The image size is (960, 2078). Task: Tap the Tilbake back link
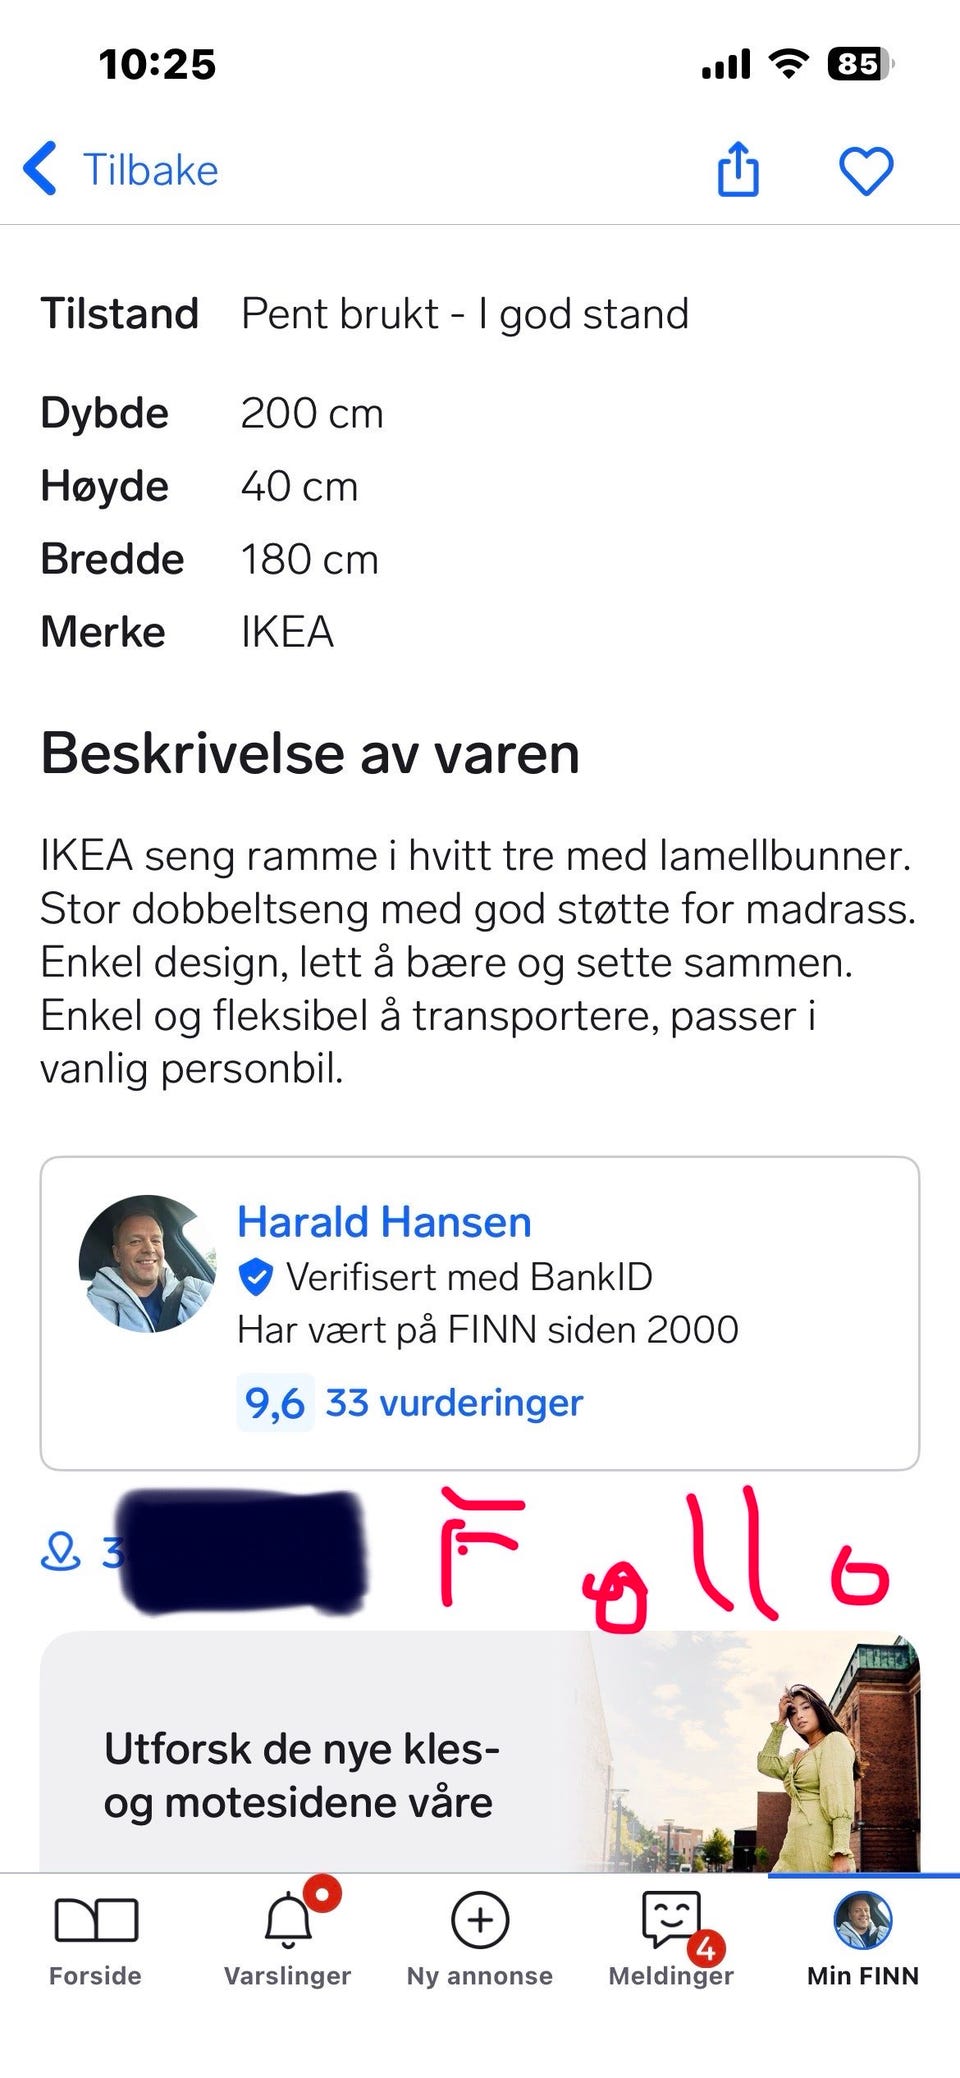coord(150,169)
